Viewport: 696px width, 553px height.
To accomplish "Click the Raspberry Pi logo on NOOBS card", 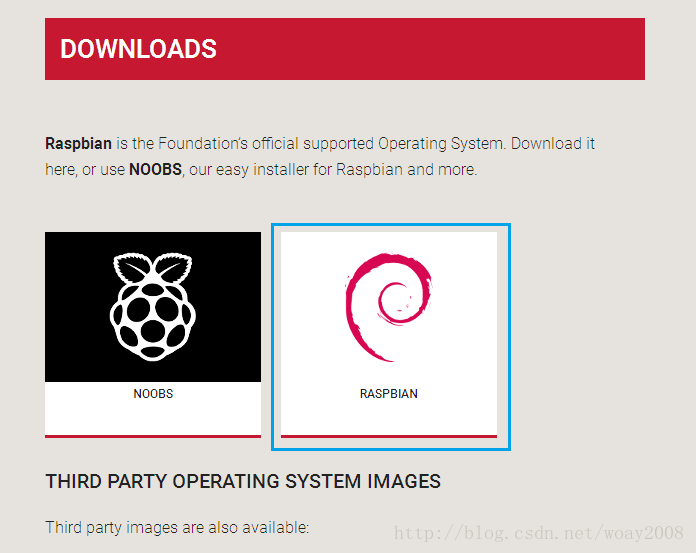I will pos(153,307).
